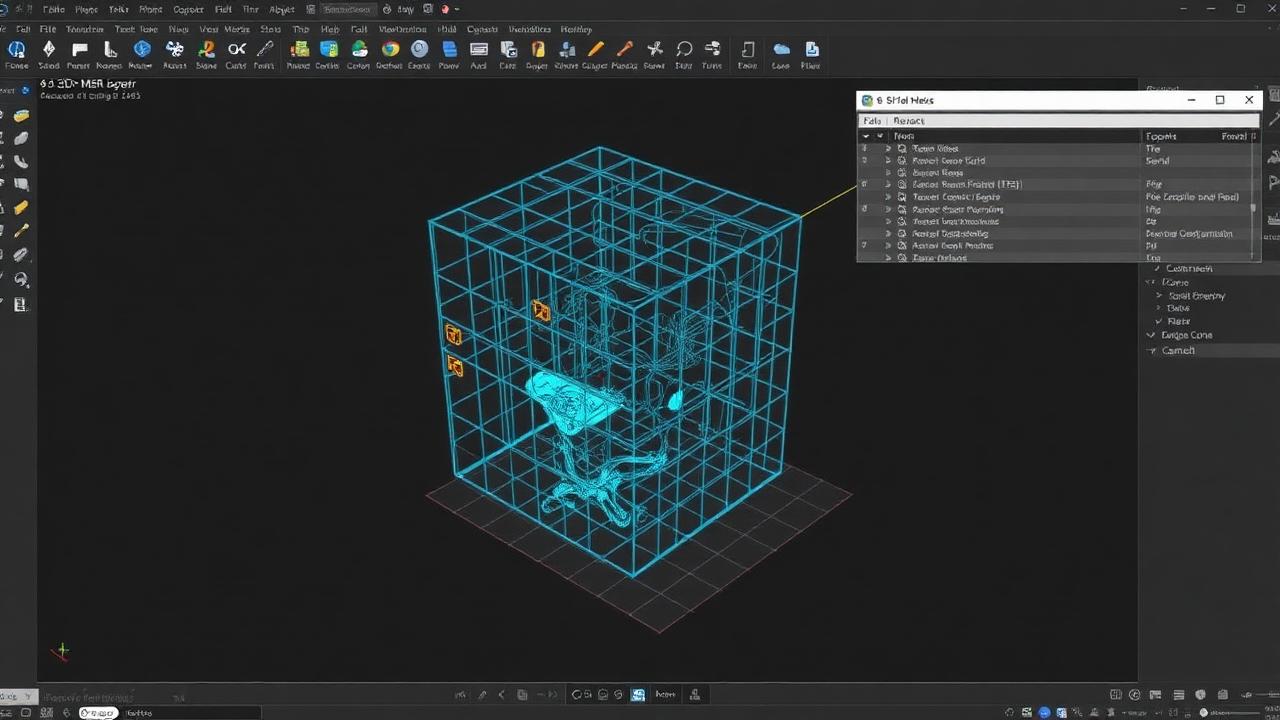Select the white propeller-shaped toolbar icon

(175, 49)
